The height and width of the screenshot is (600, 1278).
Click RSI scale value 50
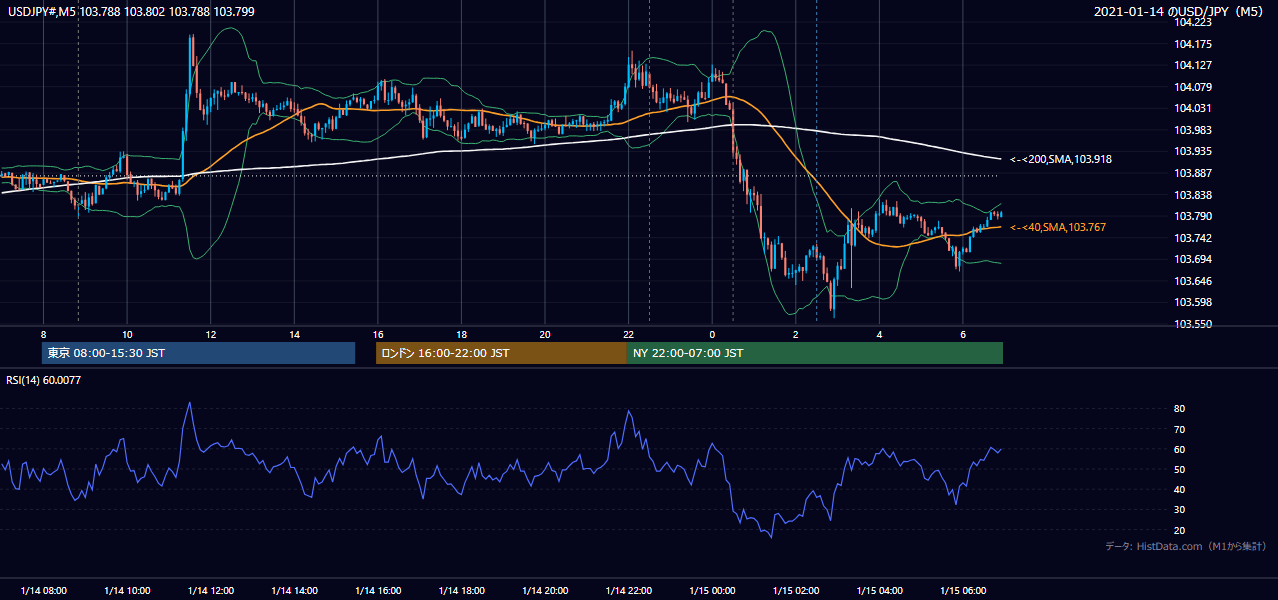tap(1180, 469)
